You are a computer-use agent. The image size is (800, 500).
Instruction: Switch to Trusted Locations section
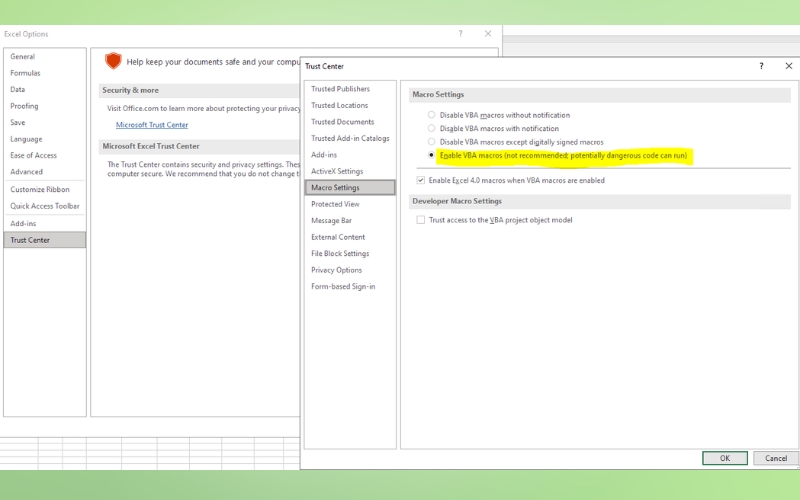point(339,105)
